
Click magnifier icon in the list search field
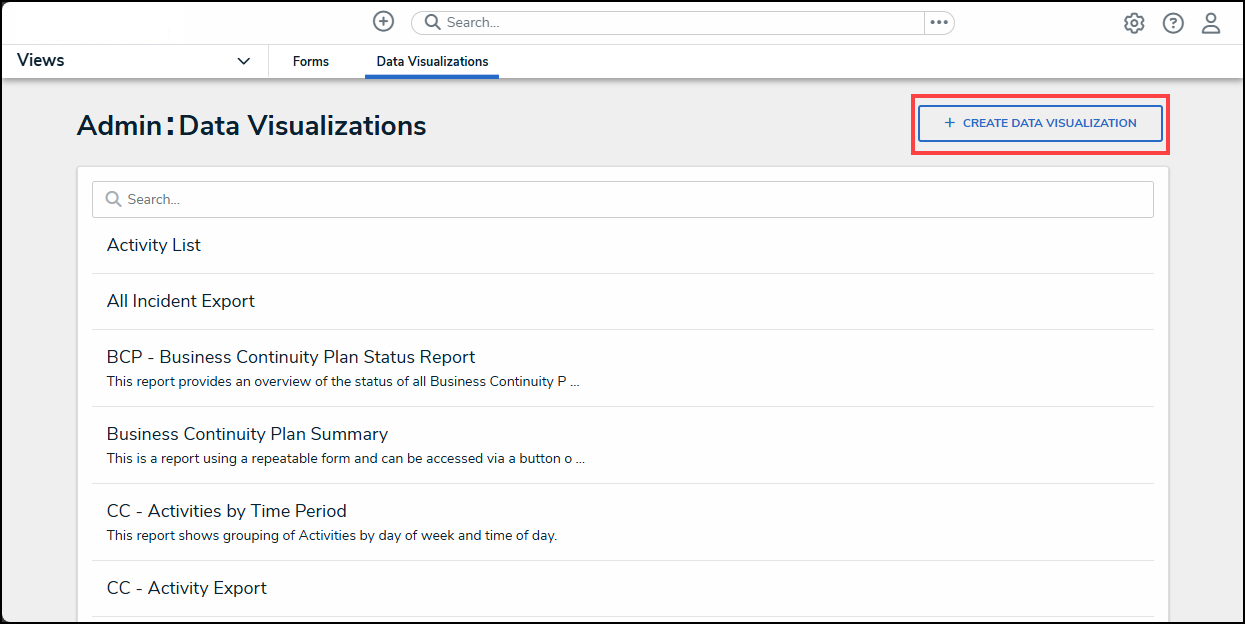[x=114, y=199]
